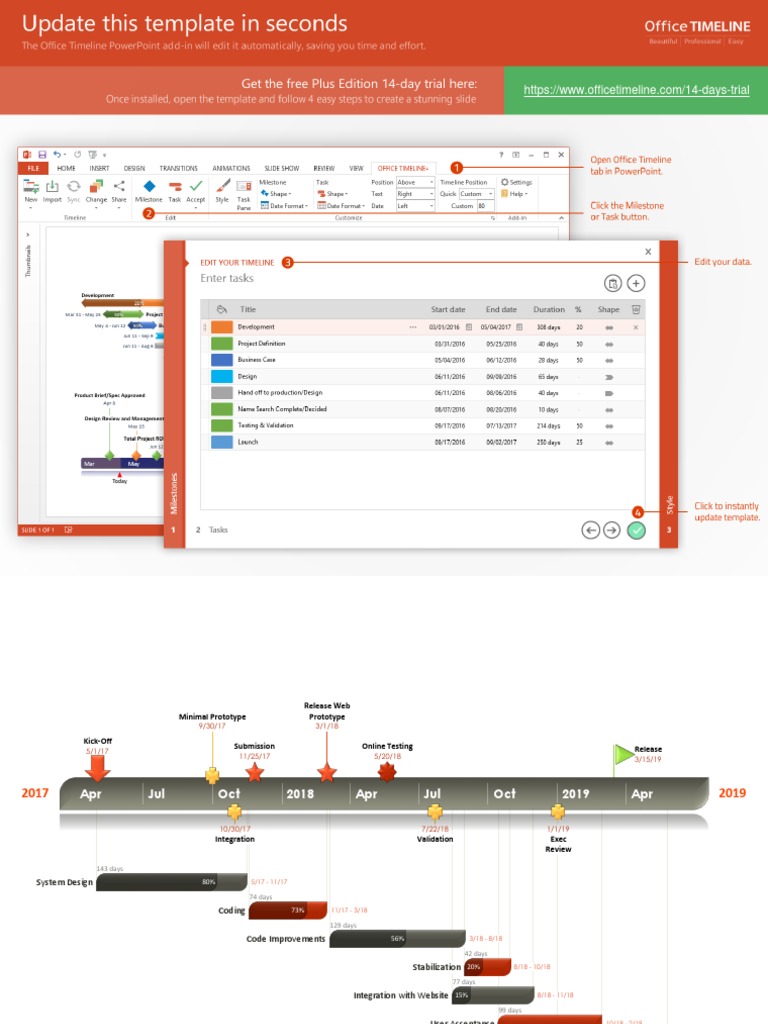Image resolution: width=768 pixels, height=1024 pixels.
Task: Open the Help dropdown
Action: pyautogui.click(x=515, y=194)
